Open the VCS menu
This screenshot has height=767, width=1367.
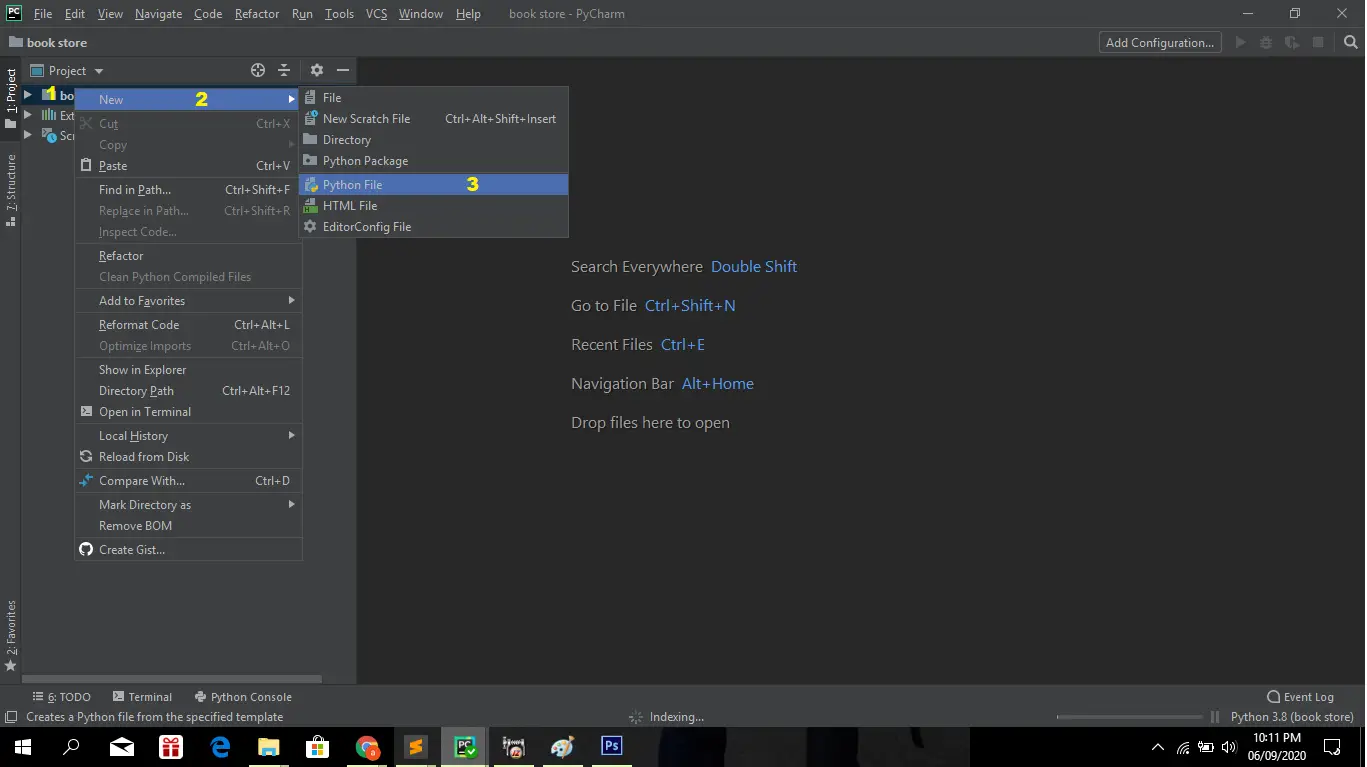click(376, 13)
